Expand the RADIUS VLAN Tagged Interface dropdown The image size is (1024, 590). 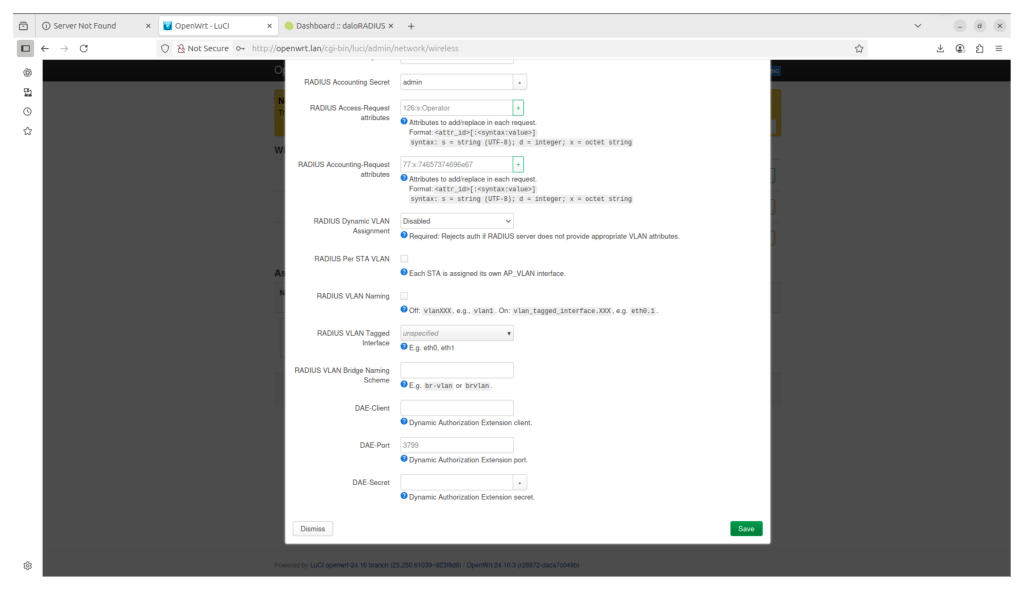click(x=457, y=333)
